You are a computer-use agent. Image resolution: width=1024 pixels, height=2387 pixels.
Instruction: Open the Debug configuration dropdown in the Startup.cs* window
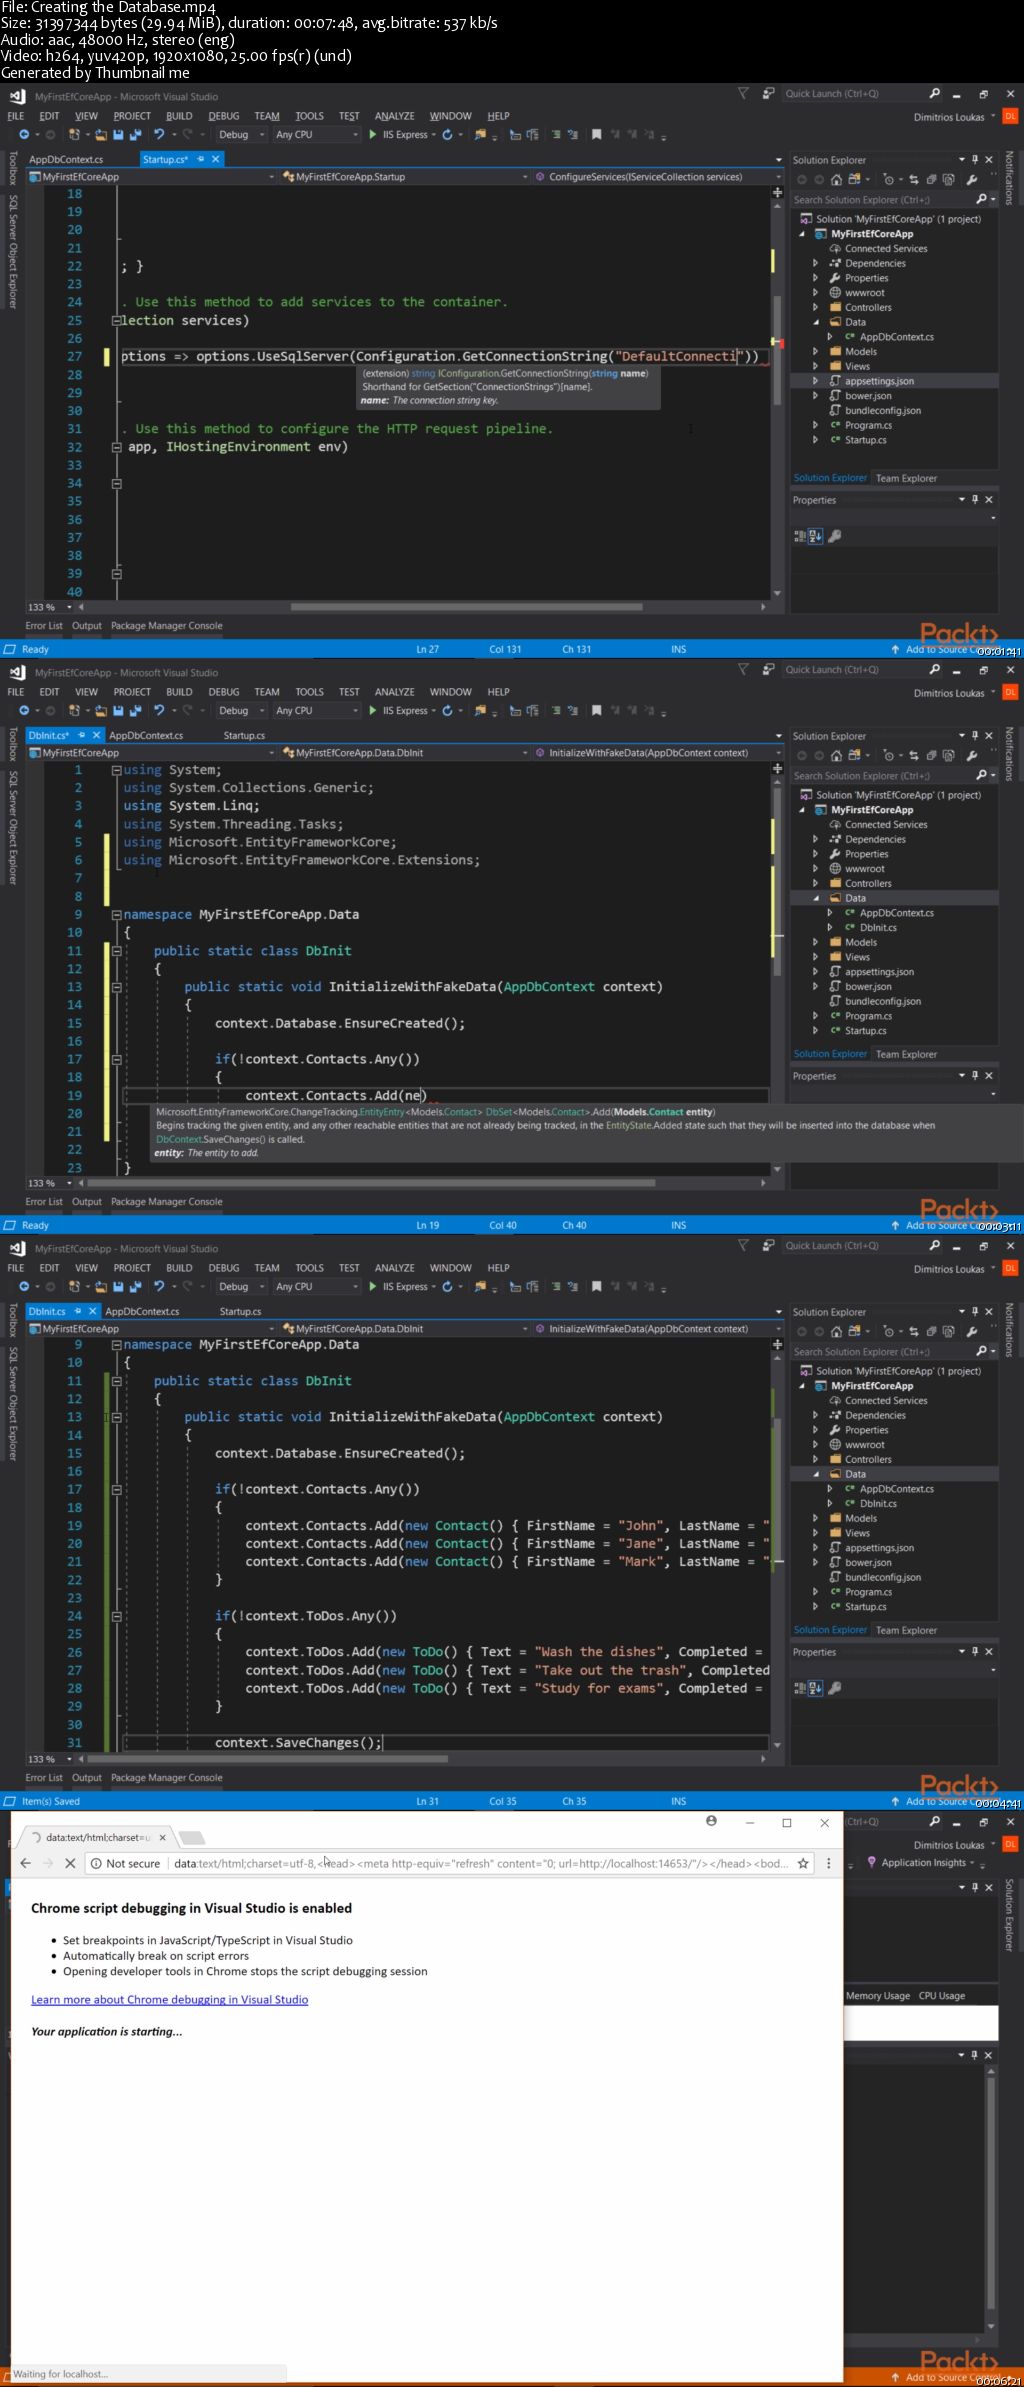click(x=241, y=135)
